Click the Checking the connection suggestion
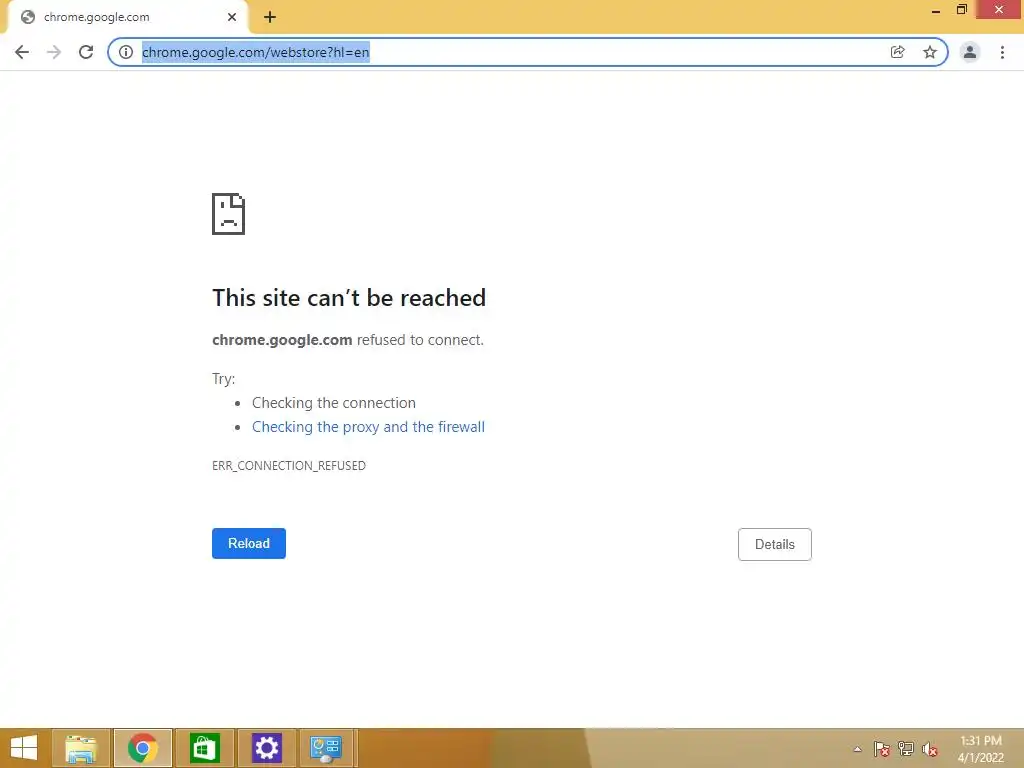This screenshot has height=768, width=1024. [334, 403]
